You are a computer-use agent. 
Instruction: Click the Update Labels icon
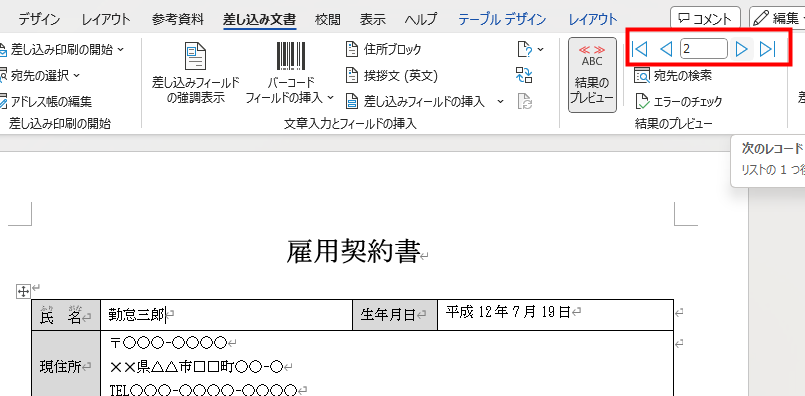tap(524, 101)
